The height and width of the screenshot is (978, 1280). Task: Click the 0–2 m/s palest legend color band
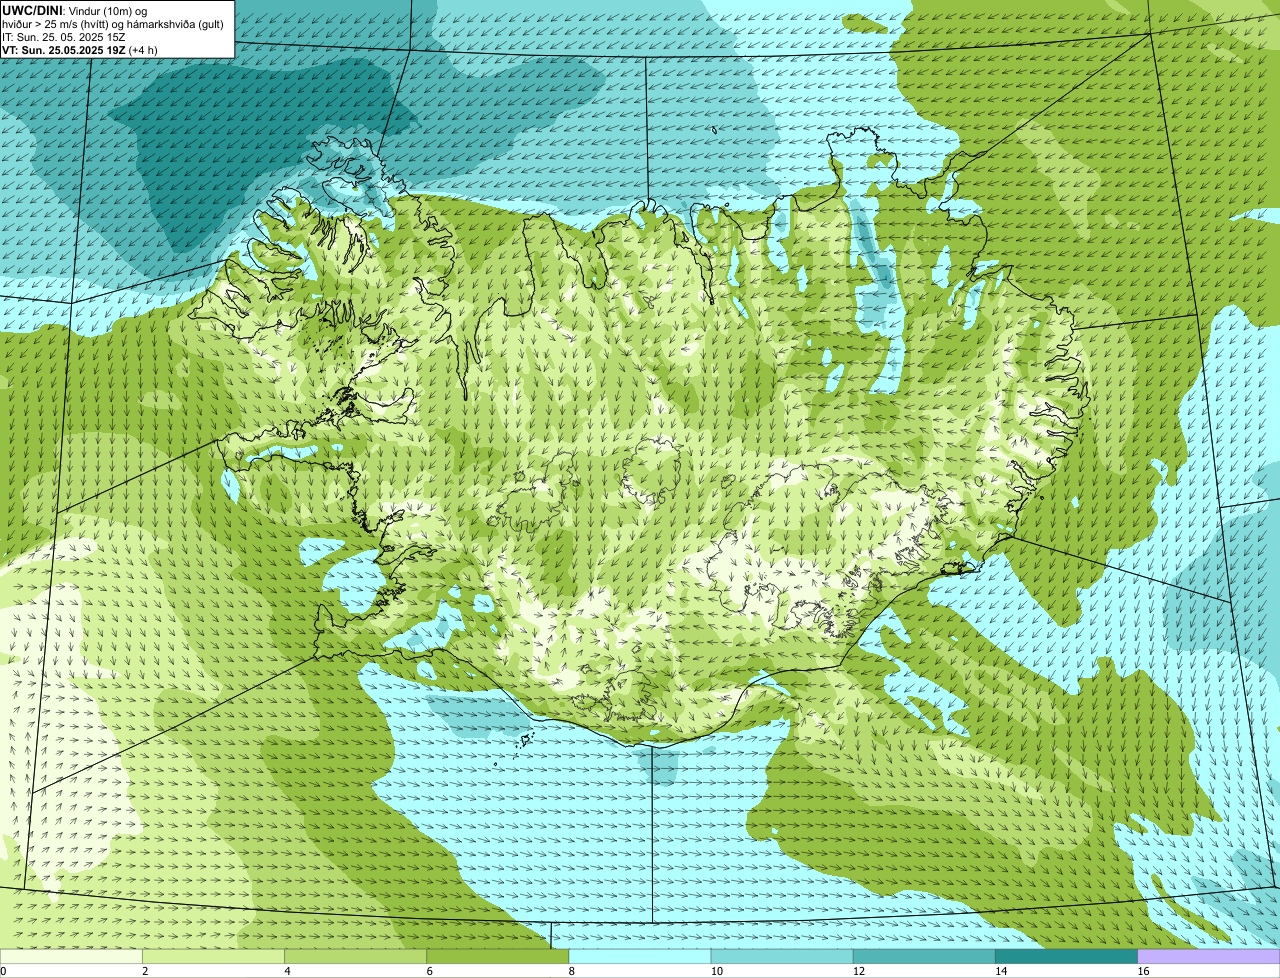pyautogui.click(x=71, y=957)
